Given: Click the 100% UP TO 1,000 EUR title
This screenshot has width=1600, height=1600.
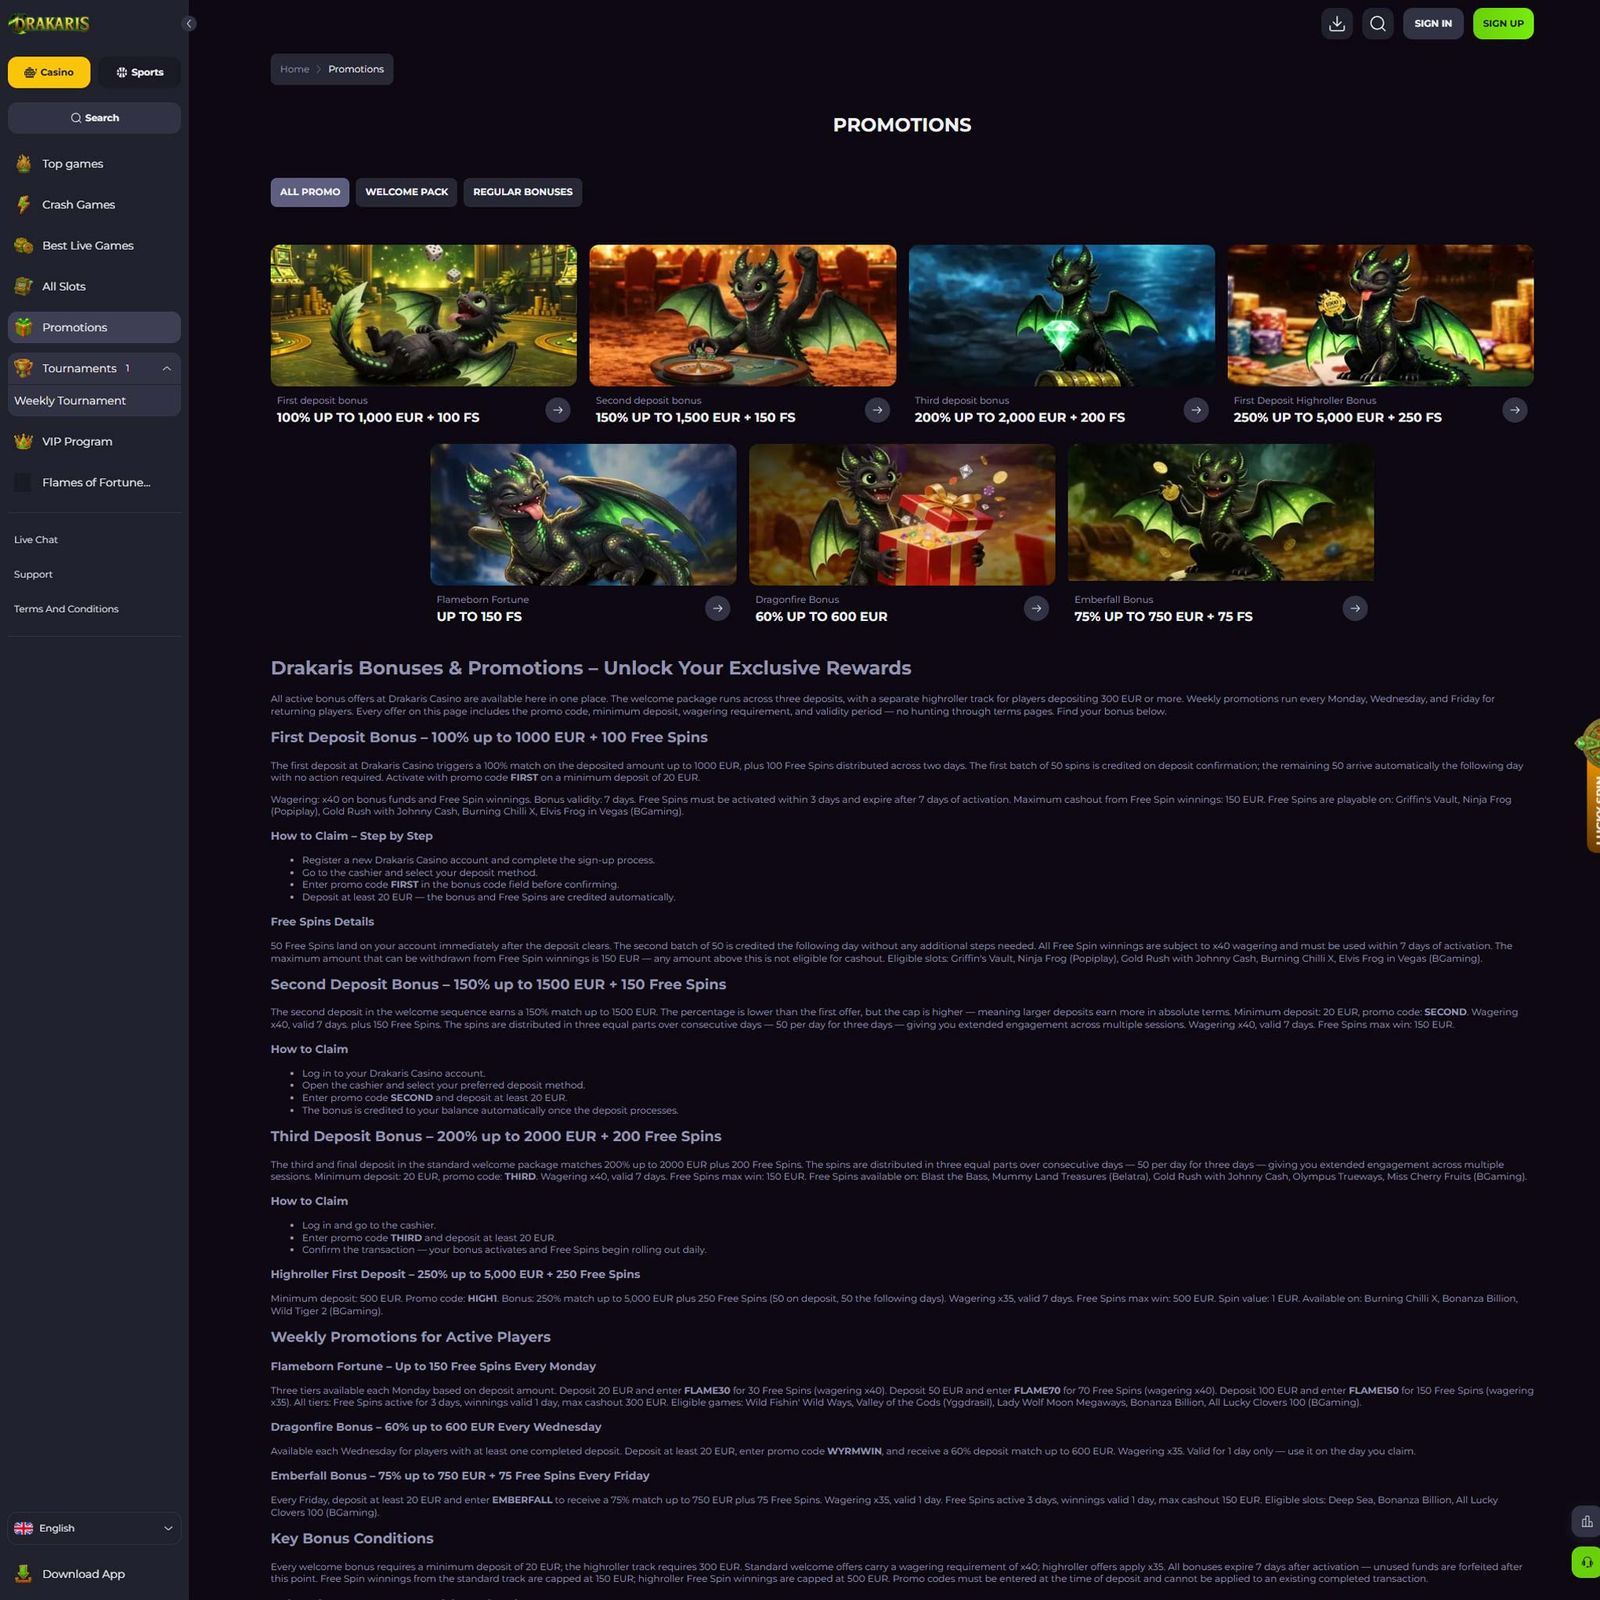Looking at the screenshot, I should pyautogui.click(x=378, y=418).
